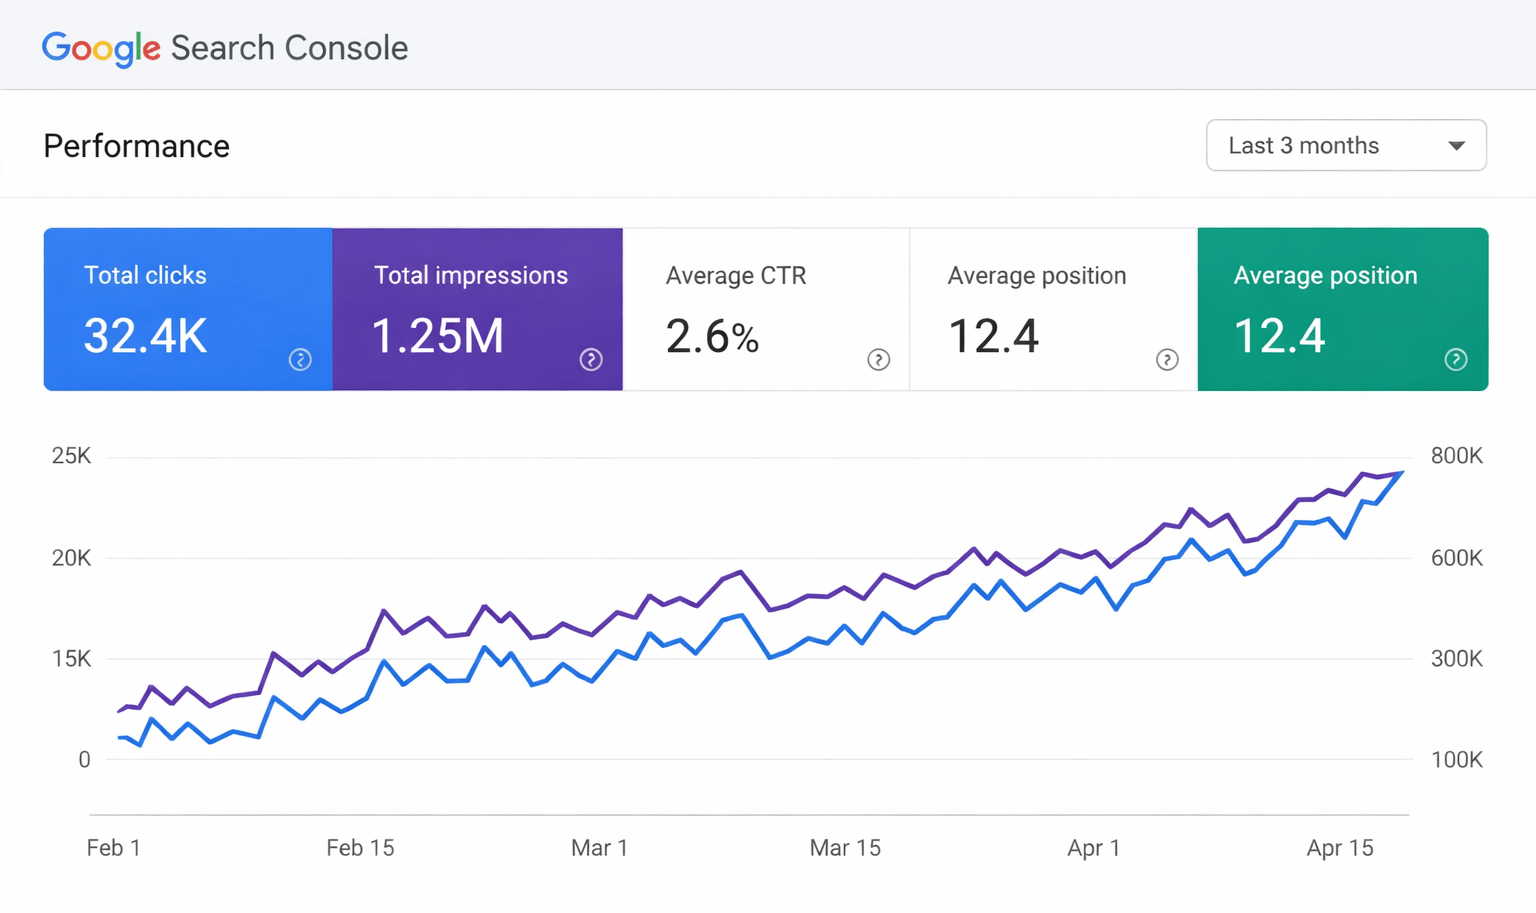
Task: Click the Apr 15 date on the chart axis
Action: 1340,848
